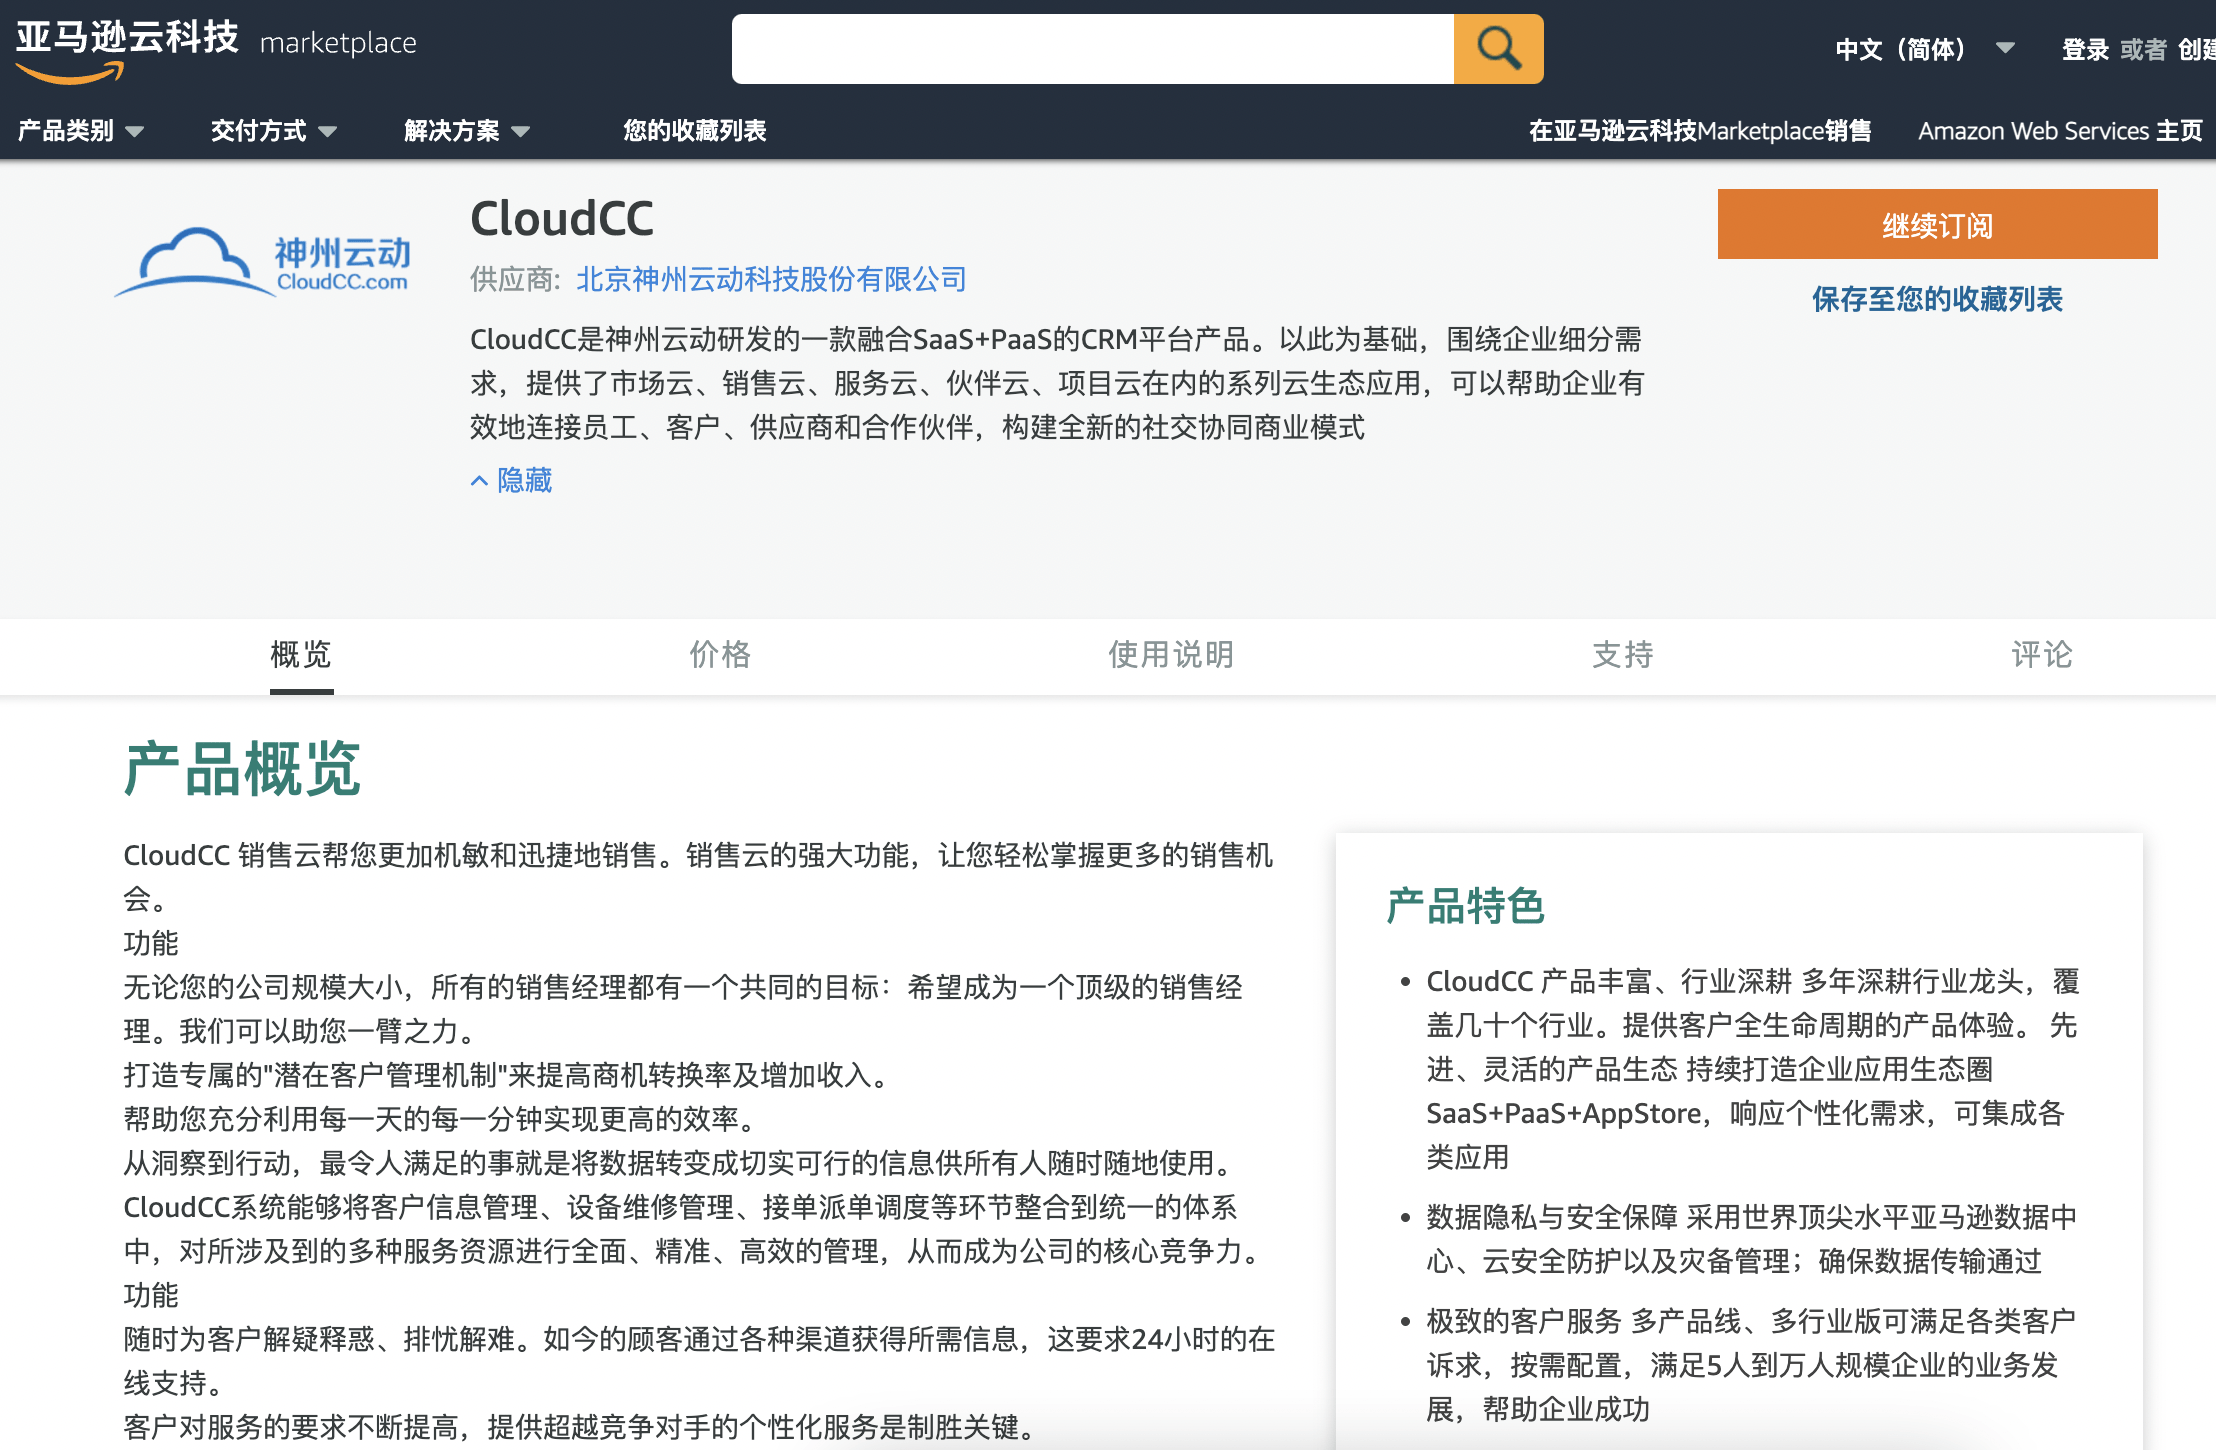Image resolution: width=2216 pixels, height=1450 pixels.
Task: Switch to the 价格 tab
Action: pos(718,655)
